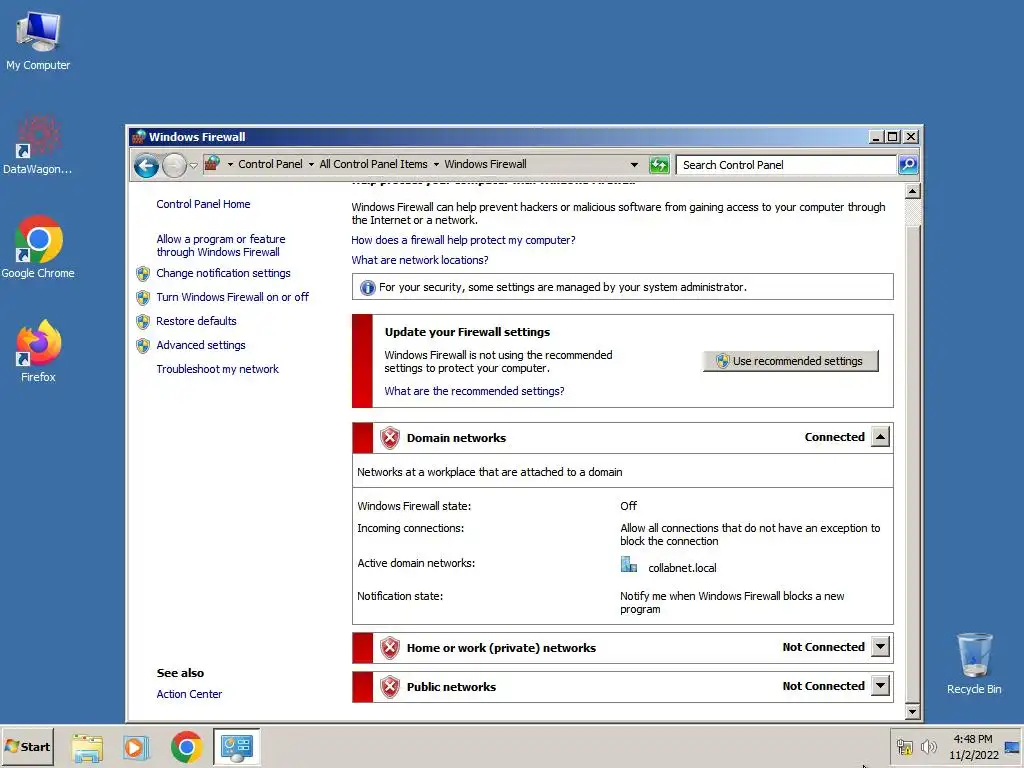Click network status tray icon

click(x=904, y=747)
